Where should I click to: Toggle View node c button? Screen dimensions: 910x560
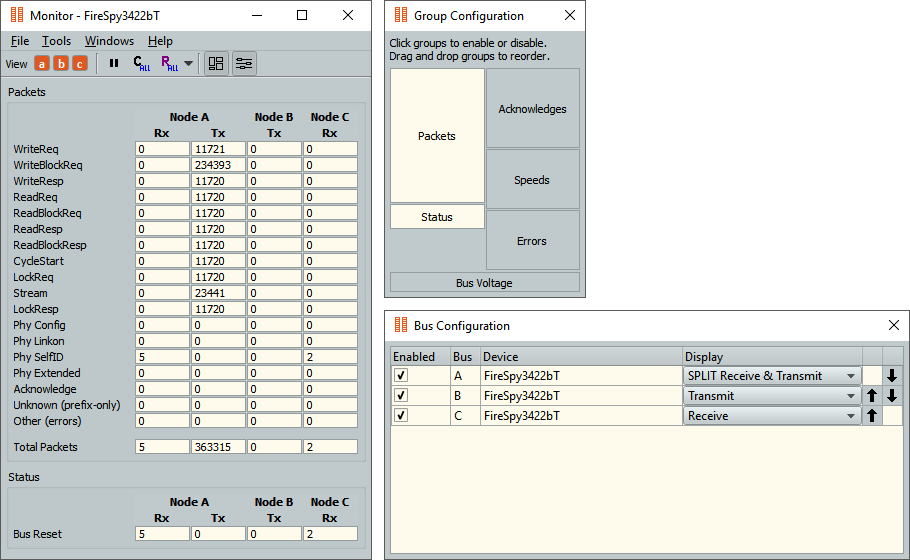point(80,64)
